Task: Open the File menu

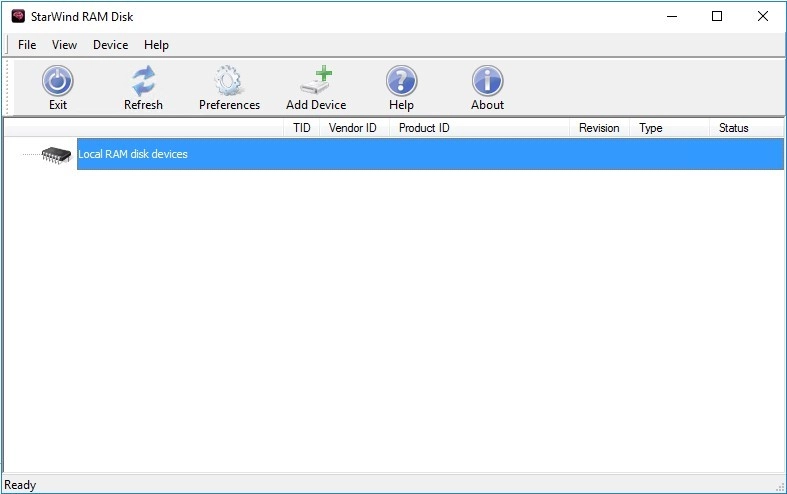Action: (x=27, y=45)
